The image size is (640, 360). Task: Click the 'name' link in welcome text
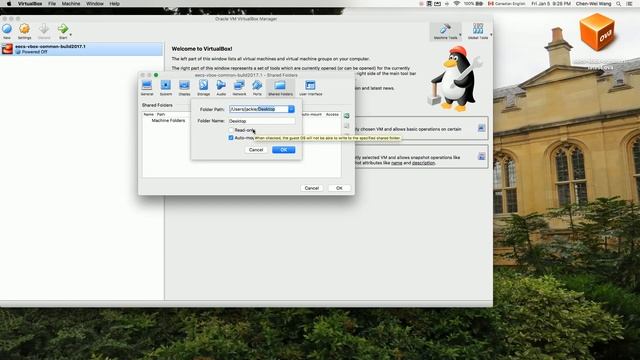[x=396, y=163]
